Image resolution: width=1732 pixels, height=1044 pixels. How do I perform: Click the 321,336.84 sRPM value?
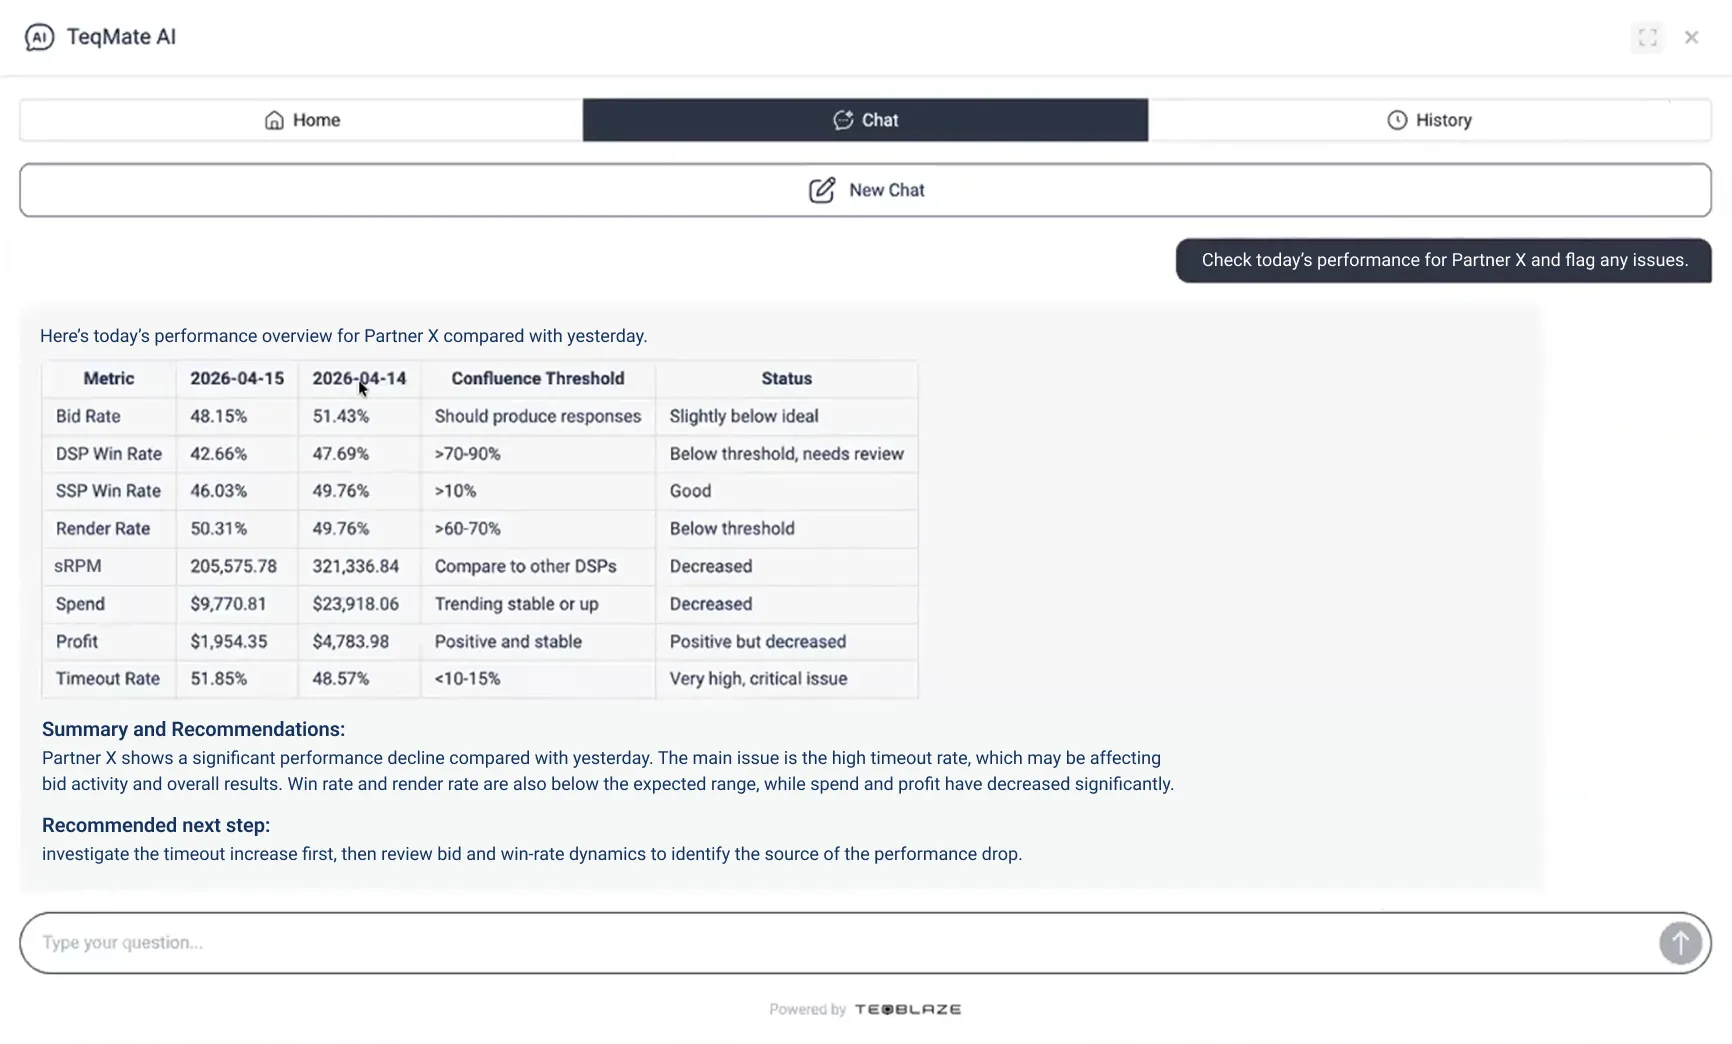(355, 566)
